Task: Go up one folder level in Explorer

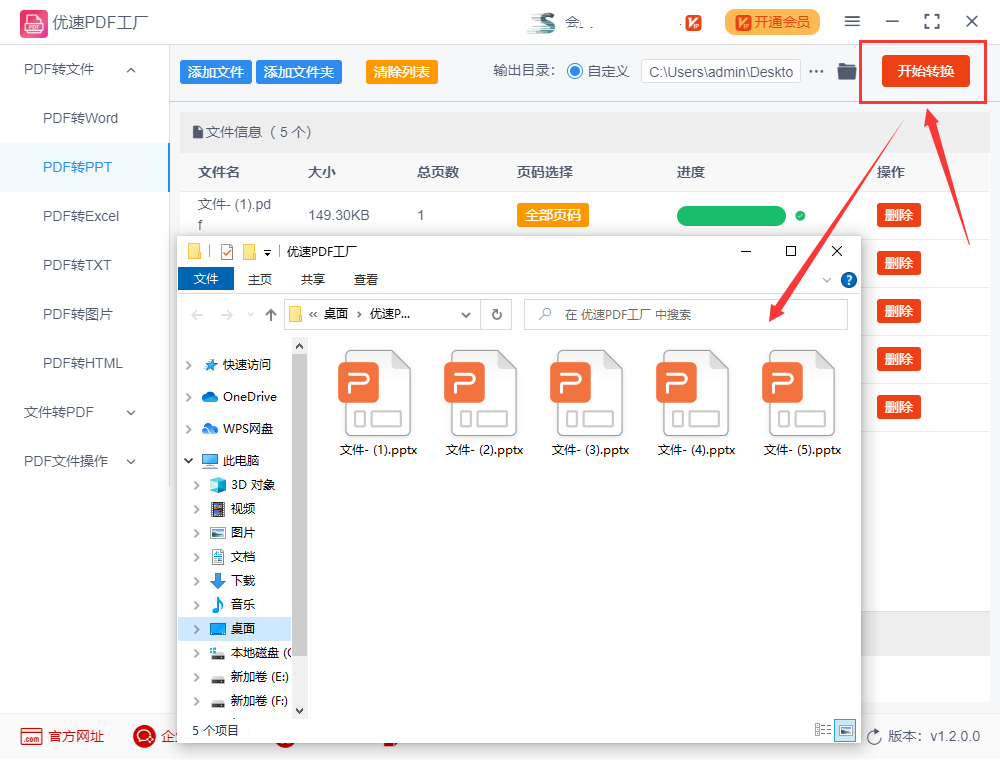Action: [x=270, y=315]
